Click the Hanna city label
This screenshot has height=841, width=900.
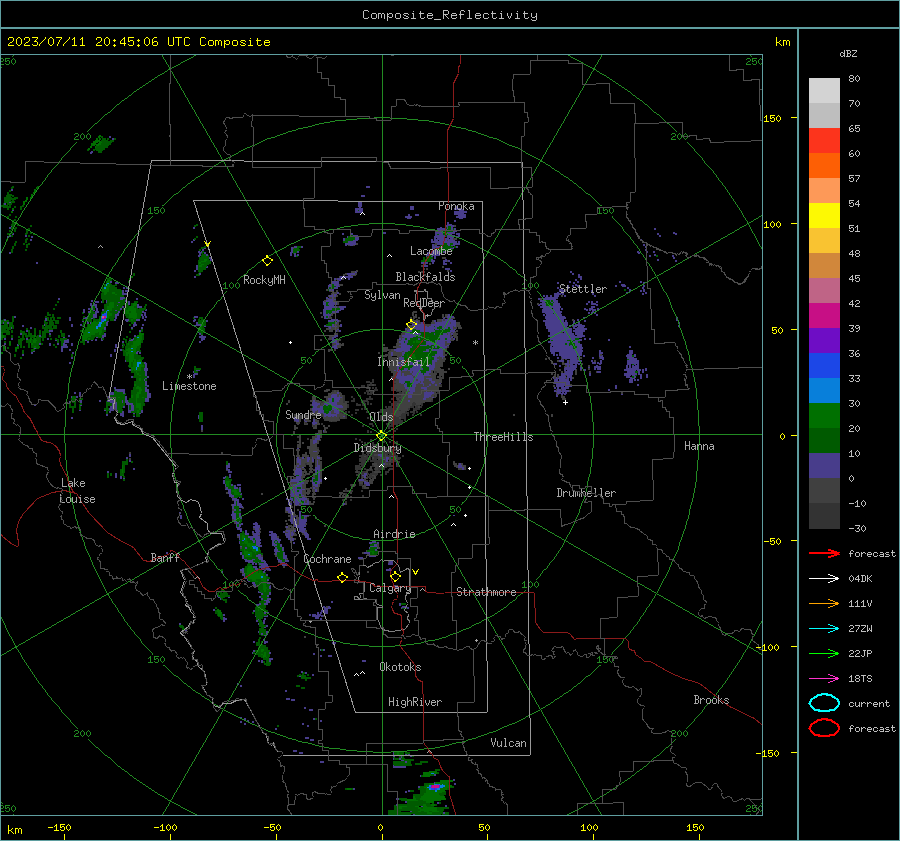699,446
